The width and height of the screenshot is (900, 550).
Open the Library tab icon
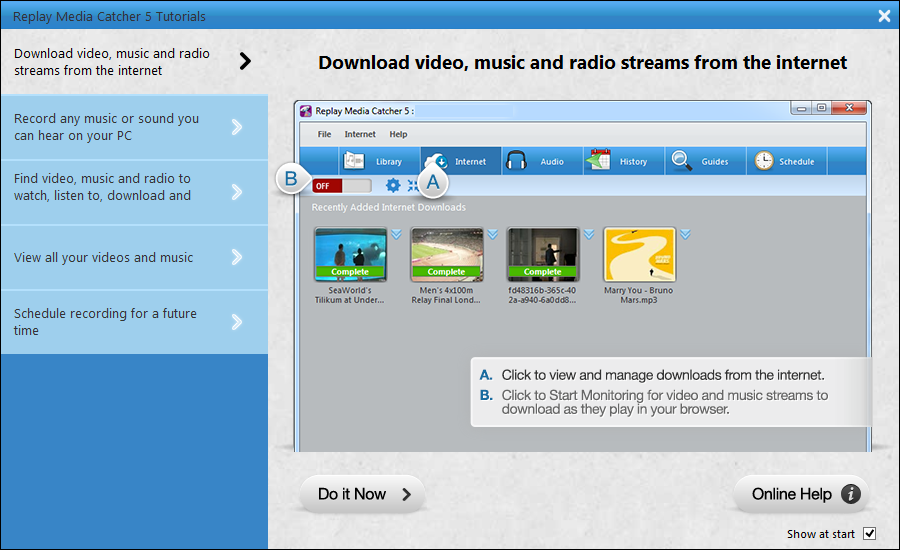[354, 161]
